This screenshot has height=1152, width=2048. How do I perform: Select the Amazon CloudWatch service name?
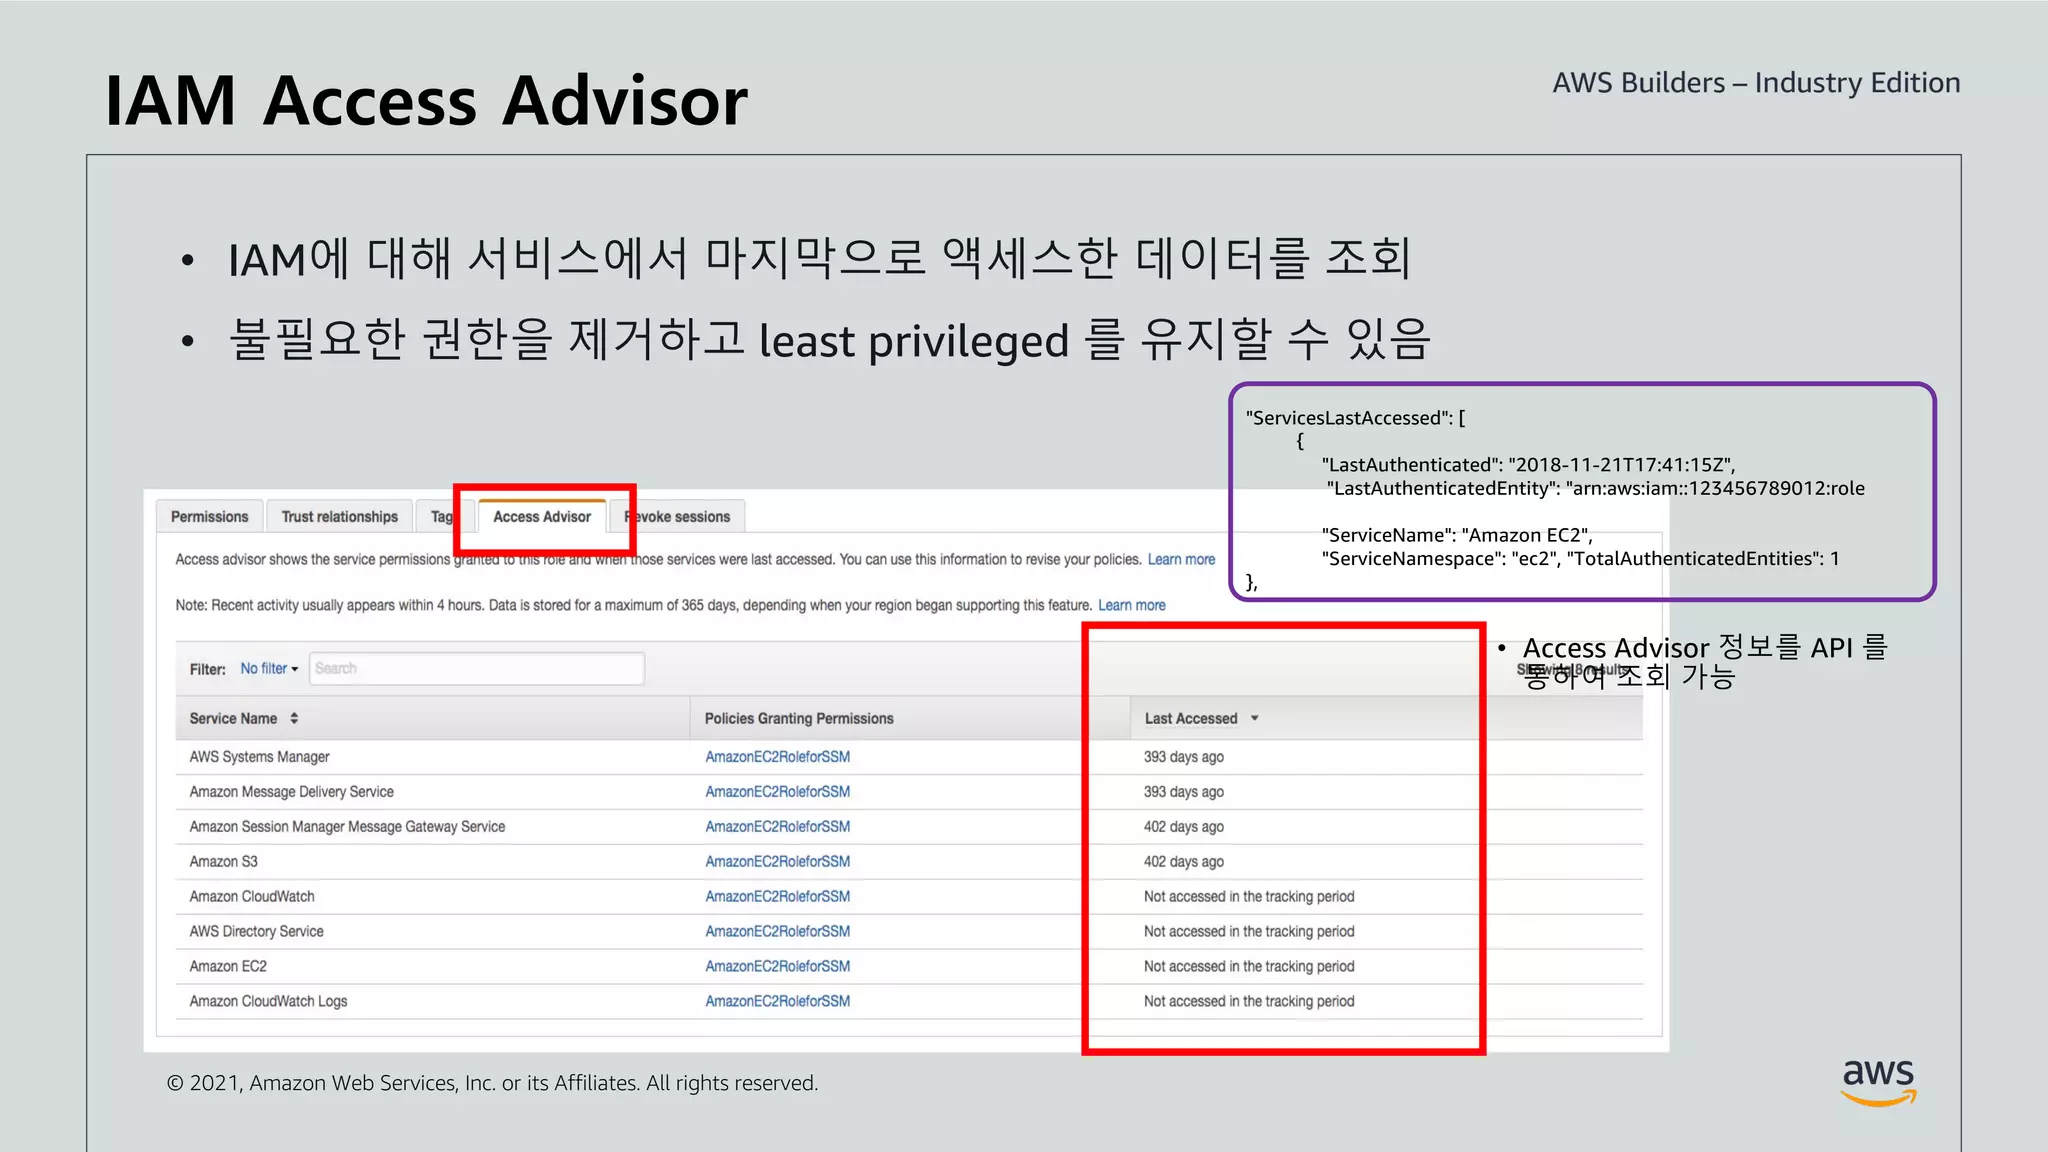252,897
